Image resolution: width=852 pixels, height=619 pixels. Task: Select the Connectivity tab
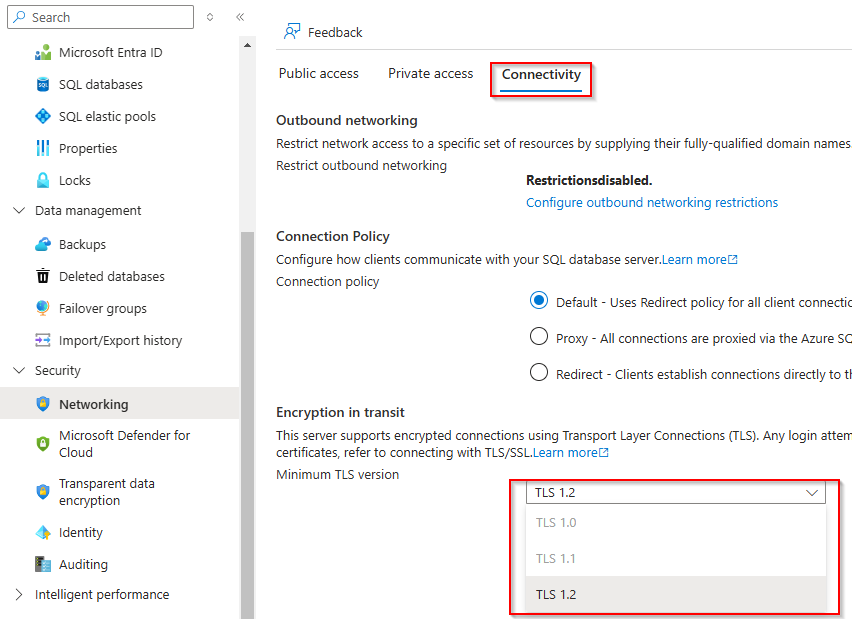tap(541, 74)
